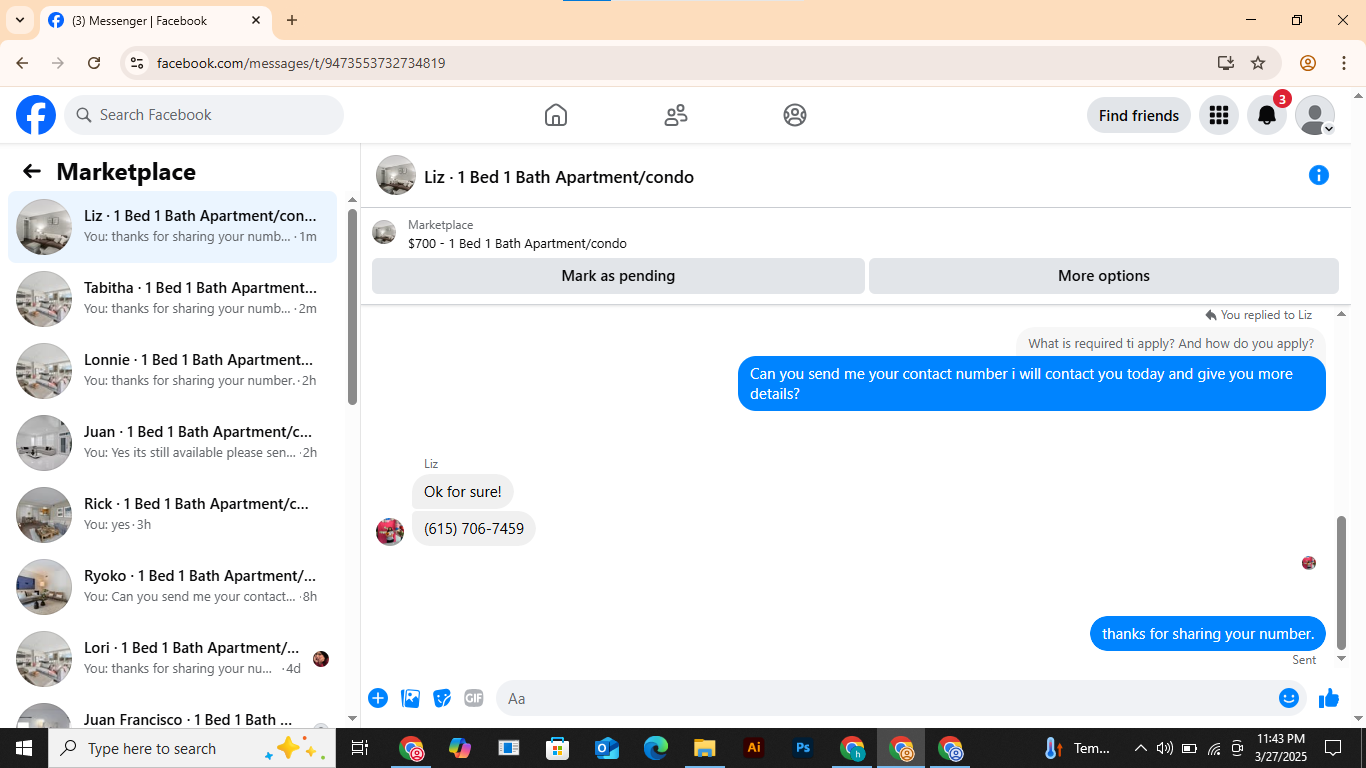
Task: Open Microsoft Edge from the taskbar
Action: (656, 748)
